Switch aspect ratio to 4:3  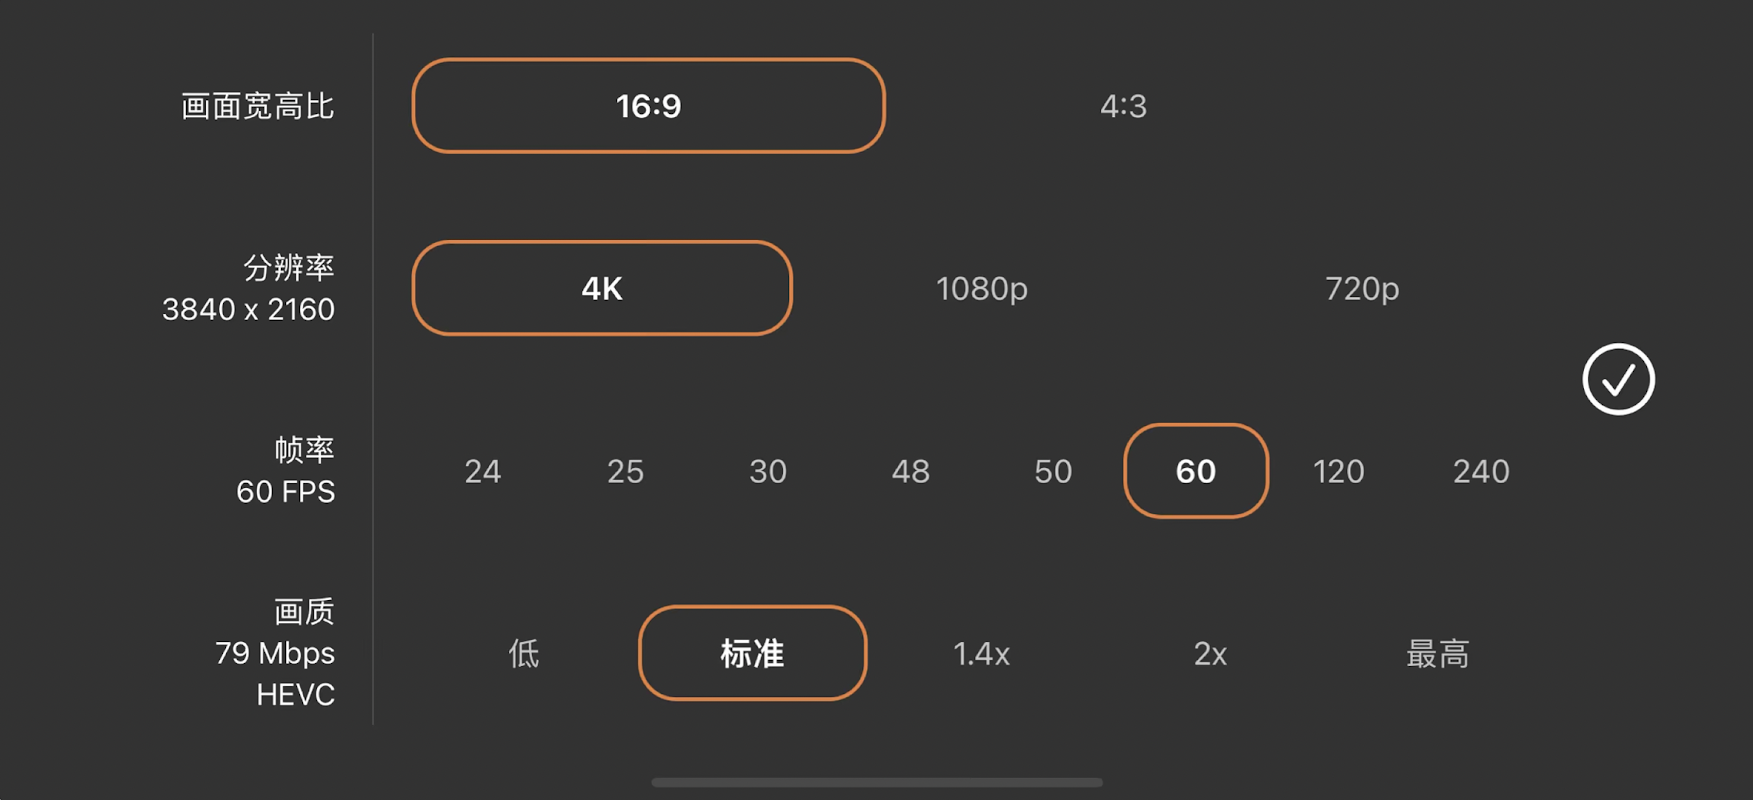pos(1123,106)
